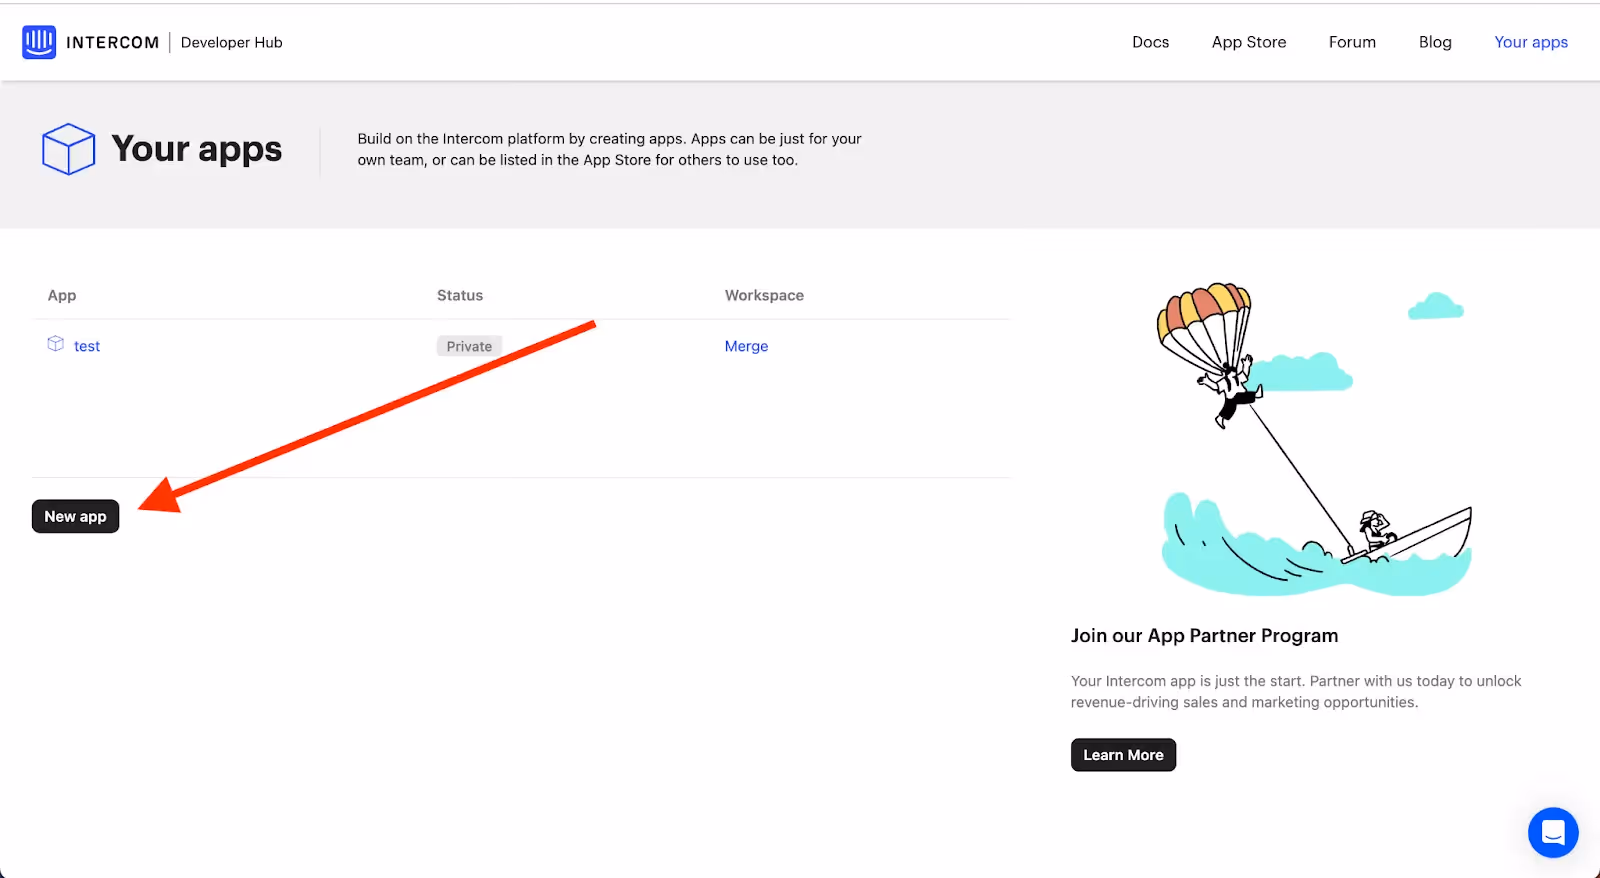Click the Developer Hub header link
The height and width of the screenshot is (878, 1600).
coord(232,42)
